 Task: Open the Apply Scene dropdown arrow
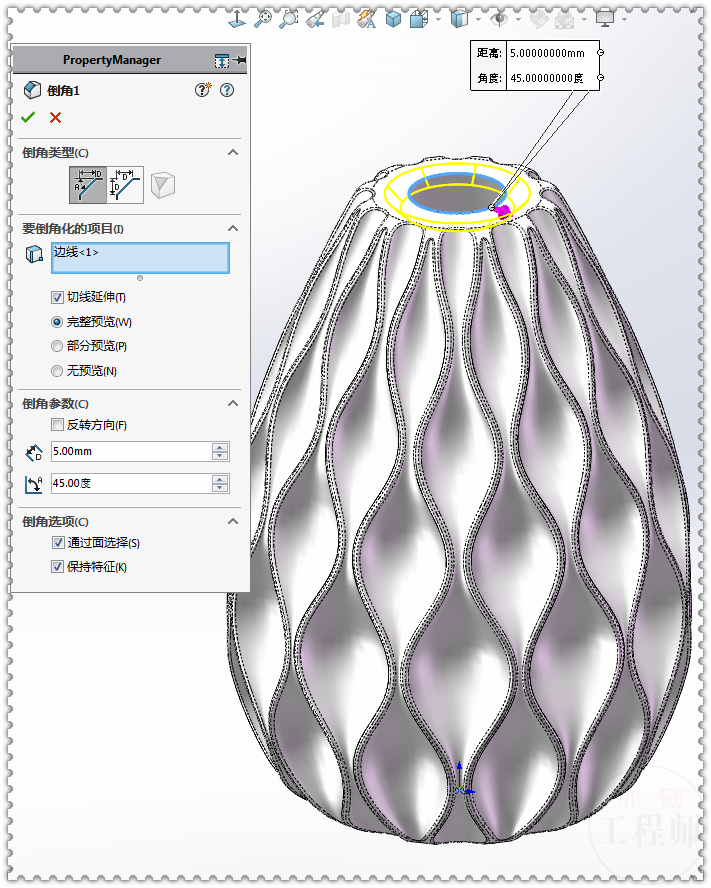[584, 20]
